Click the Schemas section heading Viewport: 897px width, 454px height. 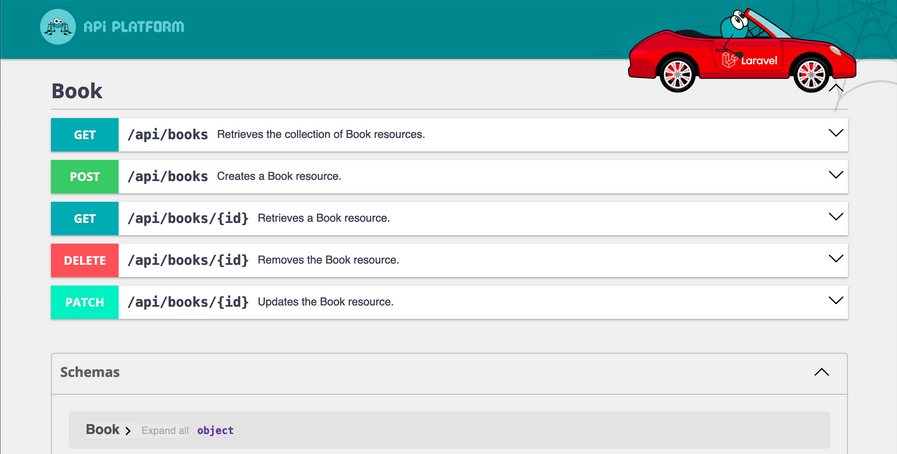tap(90, 372)
